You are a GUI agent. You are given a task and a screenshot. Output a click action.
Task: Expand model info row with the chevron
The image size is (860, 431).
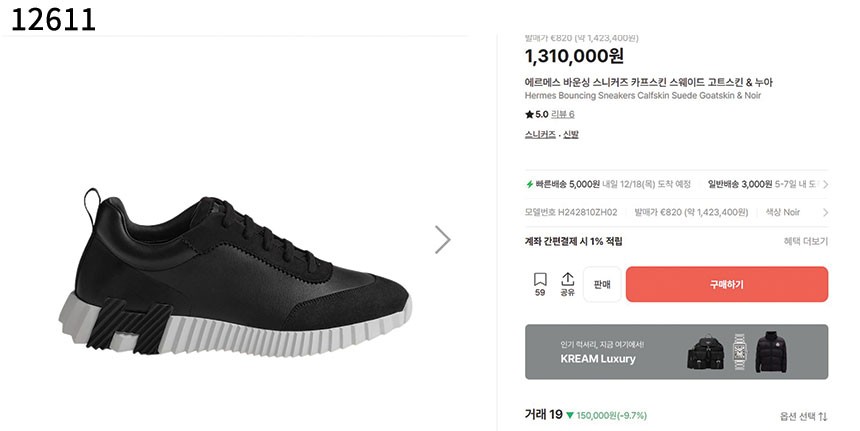point(825,212)
